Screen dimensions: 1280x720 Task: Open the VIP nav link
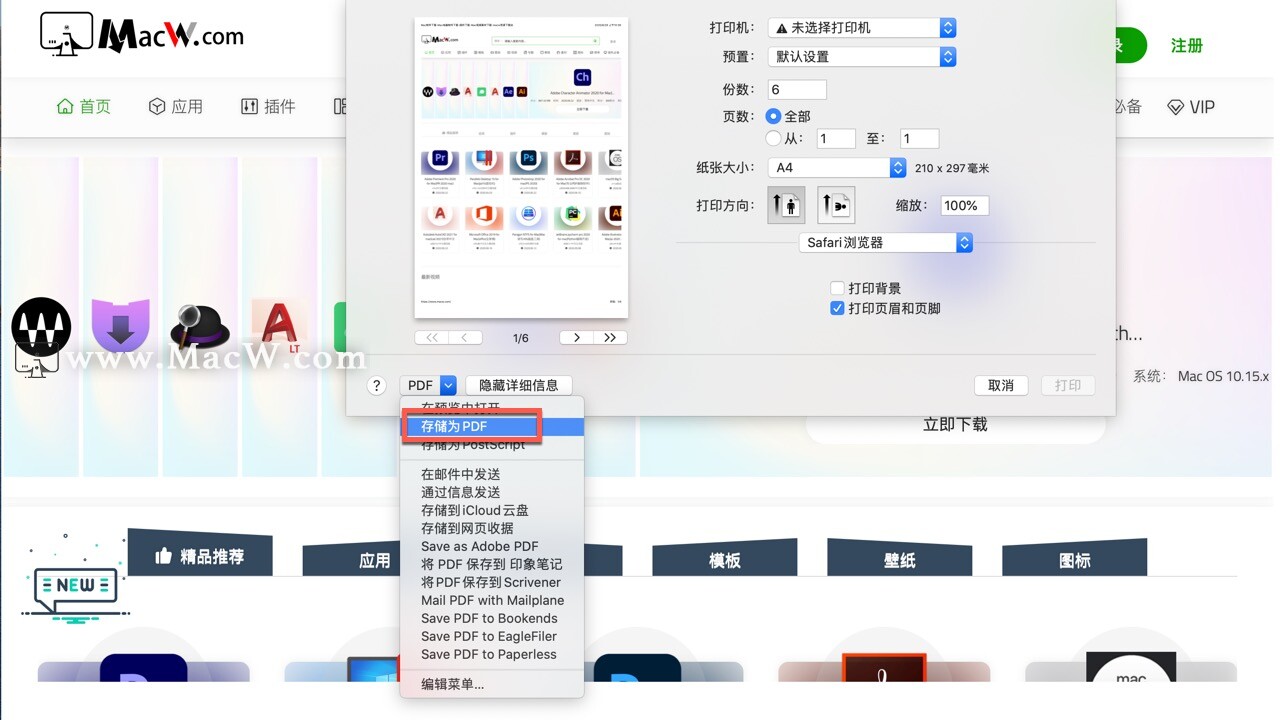(x=1191, y=107)
